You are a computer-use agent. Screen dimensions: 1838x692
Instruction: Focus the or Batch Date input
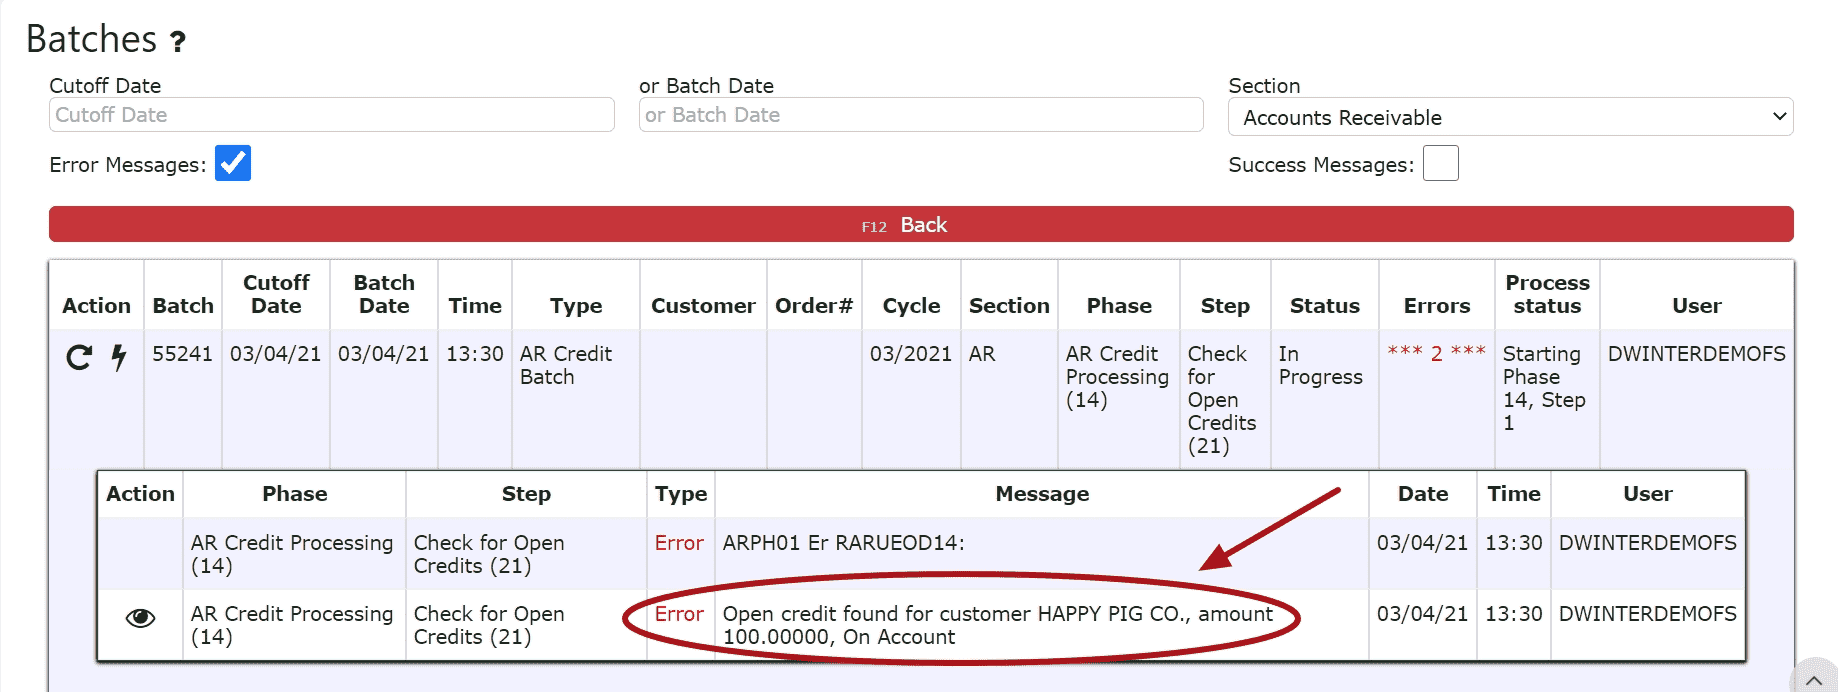pyautogui.click(x=920, y=115)
